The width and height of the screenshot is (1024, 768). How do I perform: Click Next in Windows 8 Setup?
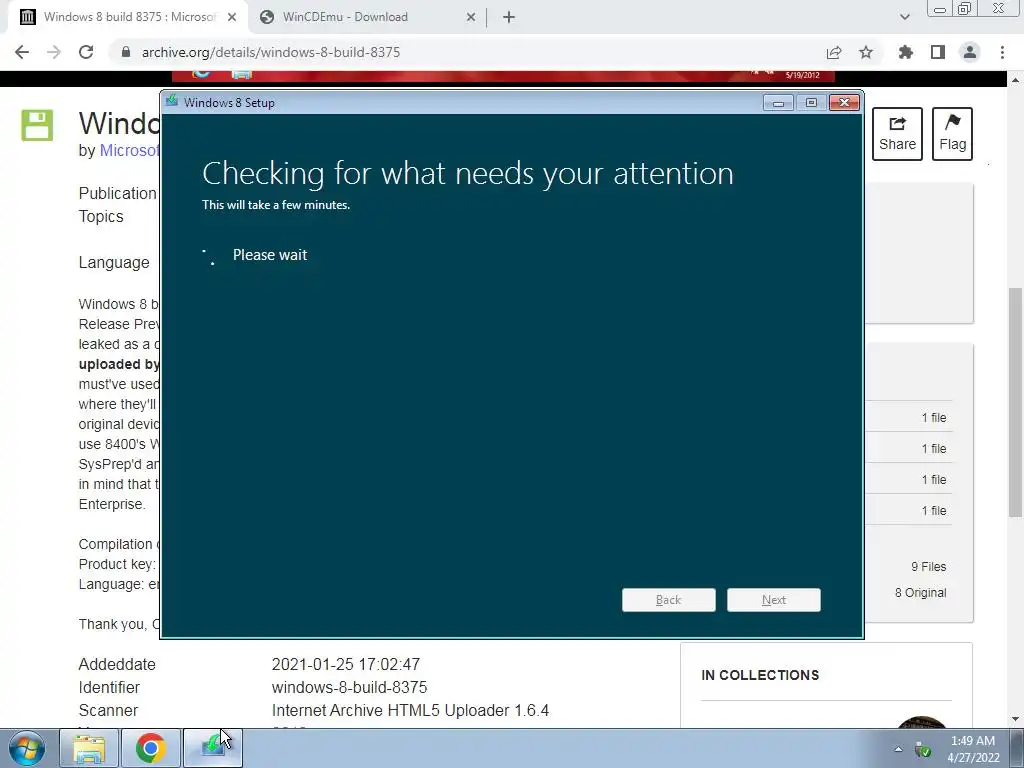pyautogui.click(x=774, y=600)
